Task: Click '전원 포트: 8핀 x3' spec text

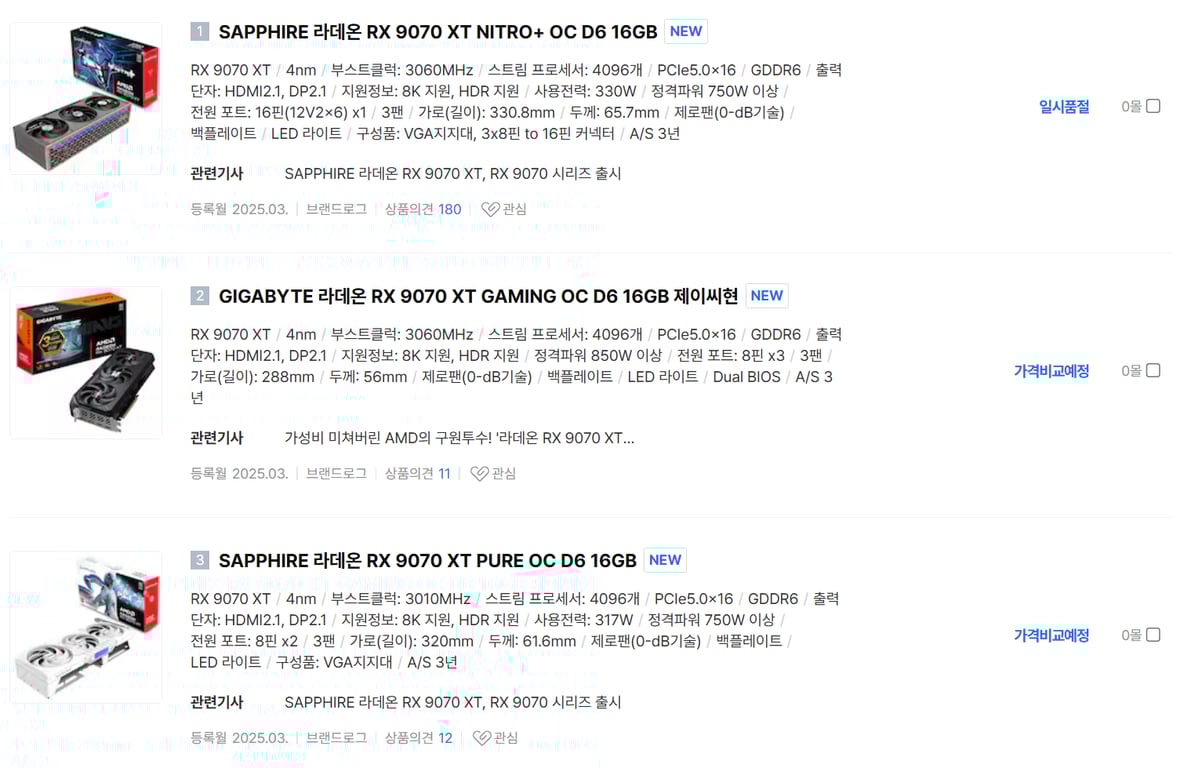Action: point(731,356)
